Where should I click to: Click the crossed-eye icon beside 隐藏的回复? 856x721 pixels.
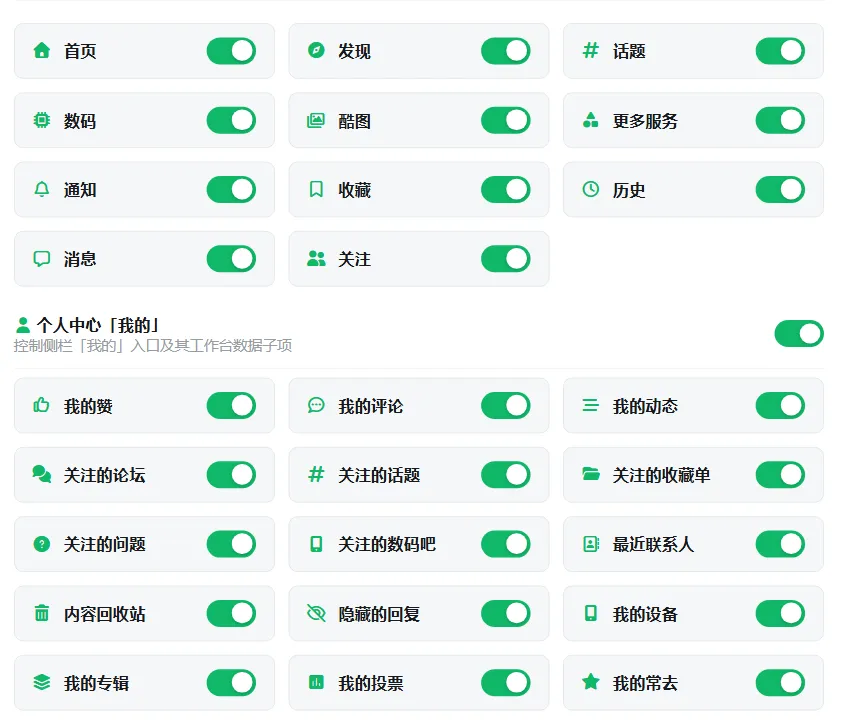pos(316,613)
